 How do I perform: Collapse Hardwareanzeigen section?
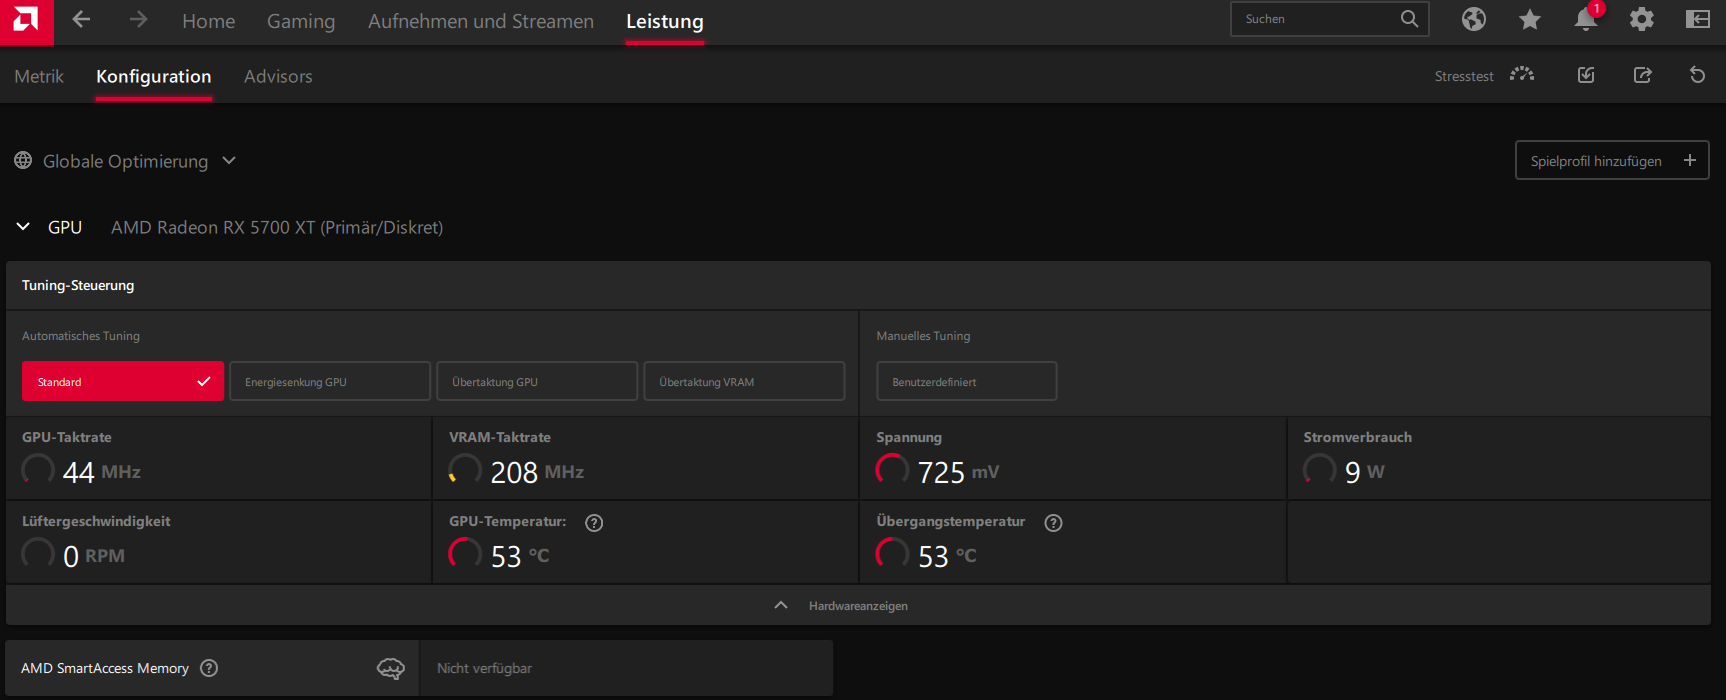858,605
